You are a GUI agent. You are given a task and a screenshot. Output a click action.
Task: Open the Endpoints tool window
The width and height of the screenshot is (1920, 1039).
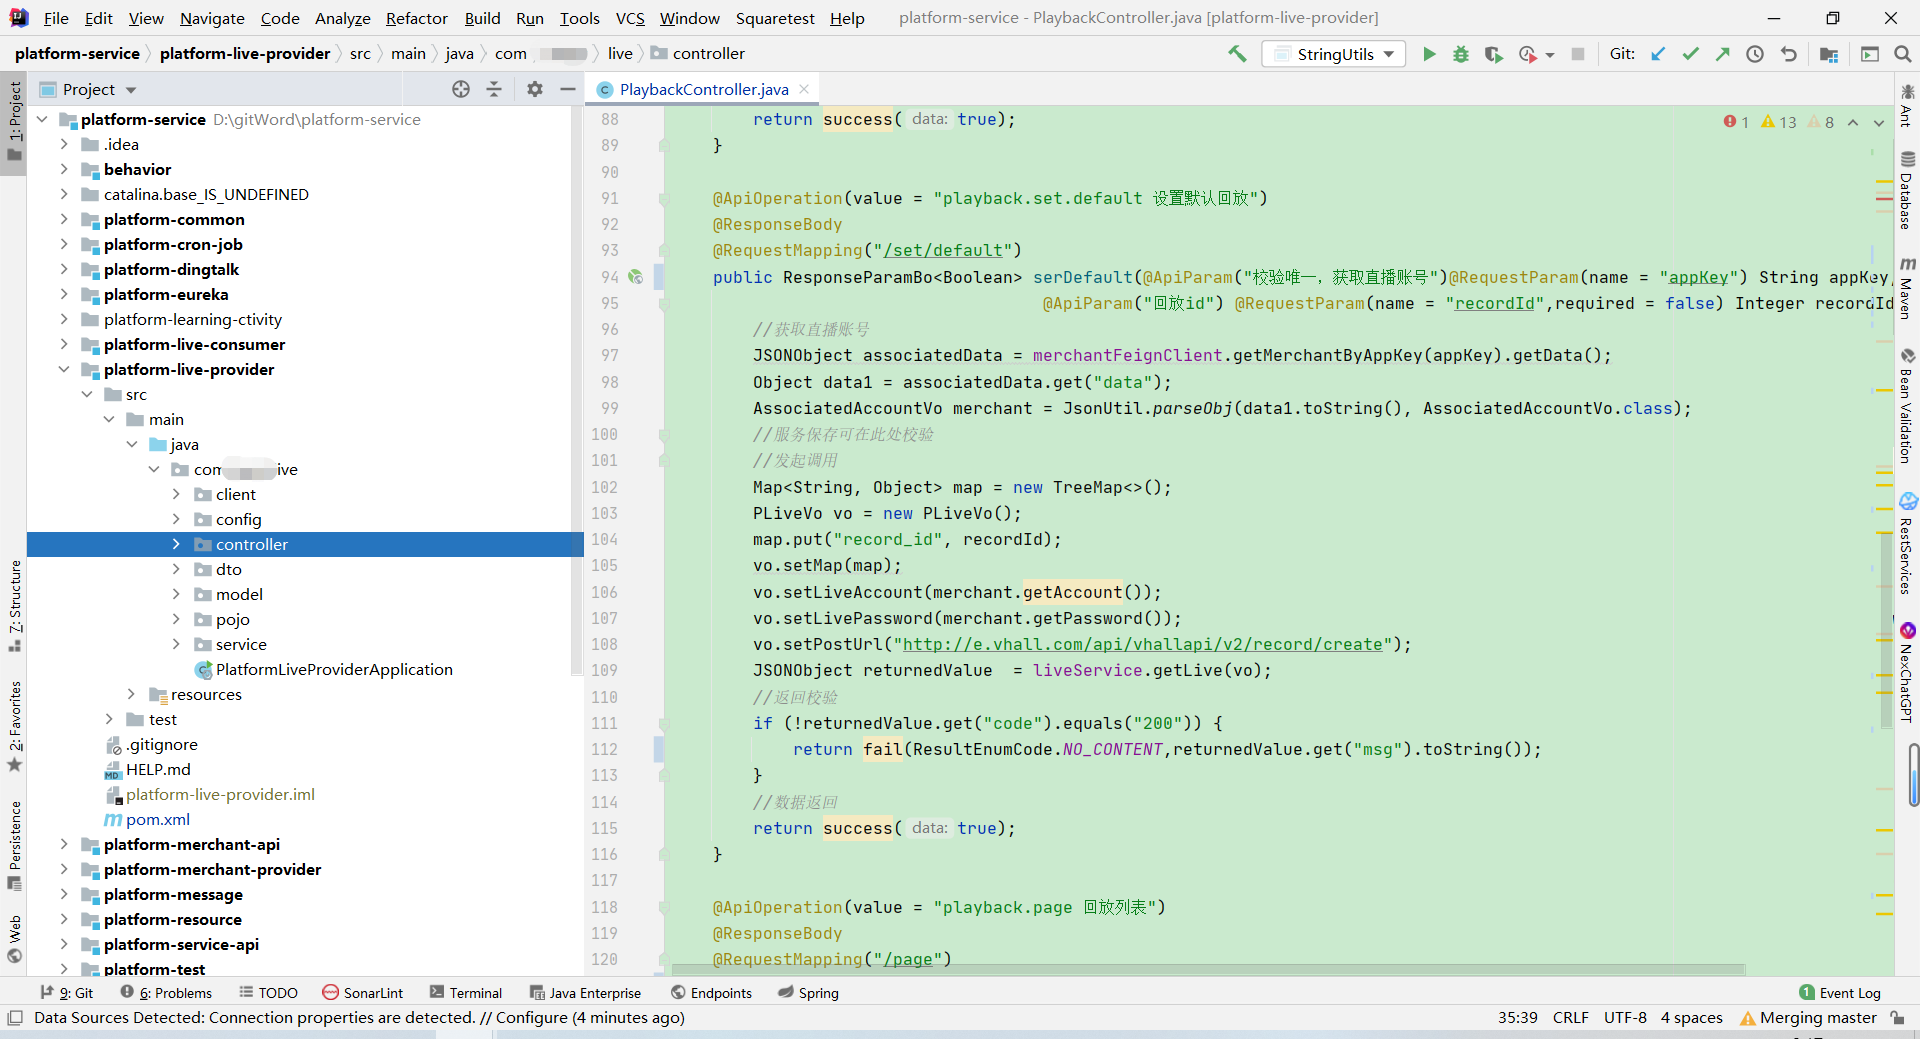tap(711, 992)
